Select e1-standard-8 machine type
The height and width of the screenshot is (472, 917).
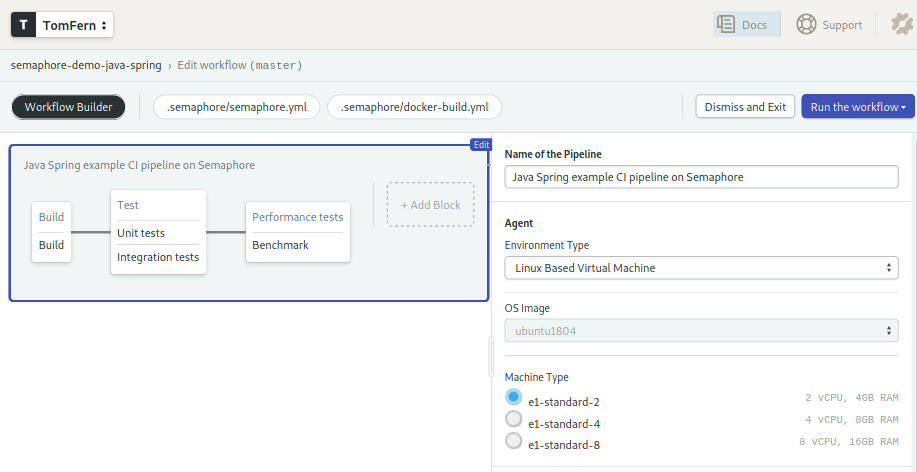[513, 440]
